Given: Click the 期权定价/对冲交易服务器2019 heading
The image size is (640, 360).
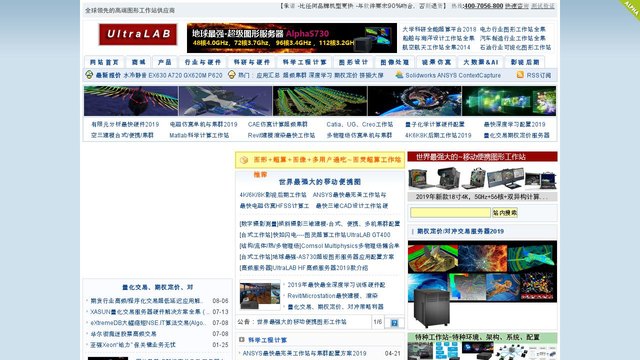Looking at the screenshot, I should [460, 231].
